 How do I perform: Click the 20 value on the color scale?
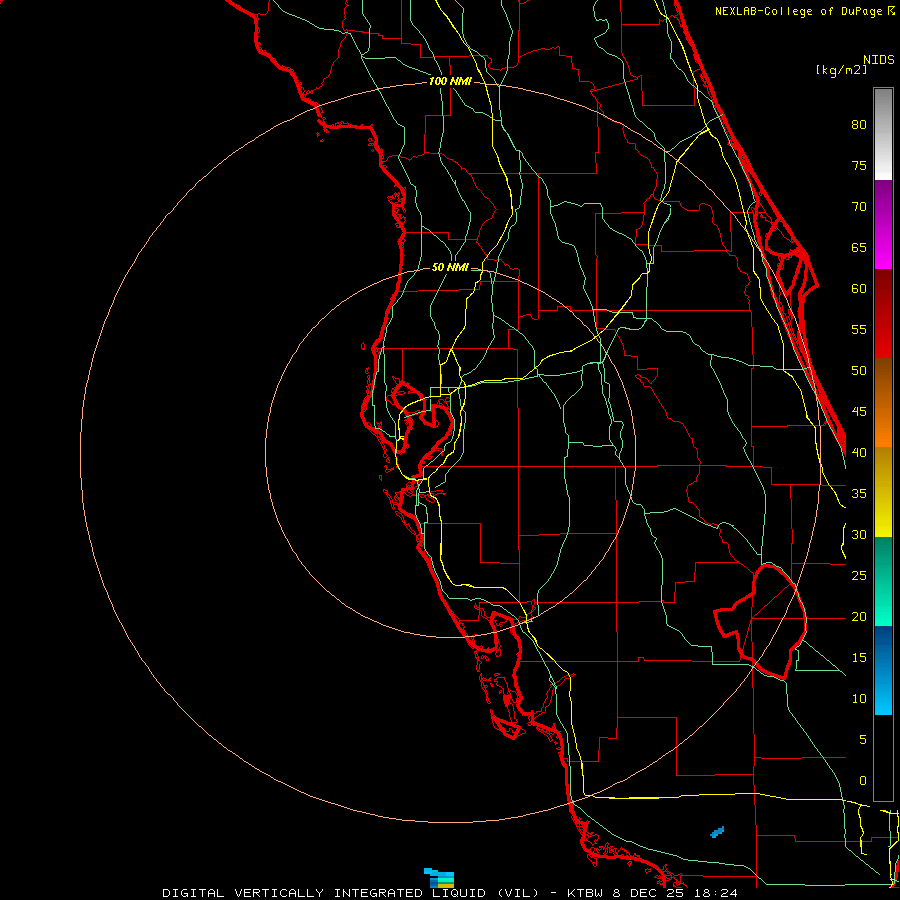859,617
